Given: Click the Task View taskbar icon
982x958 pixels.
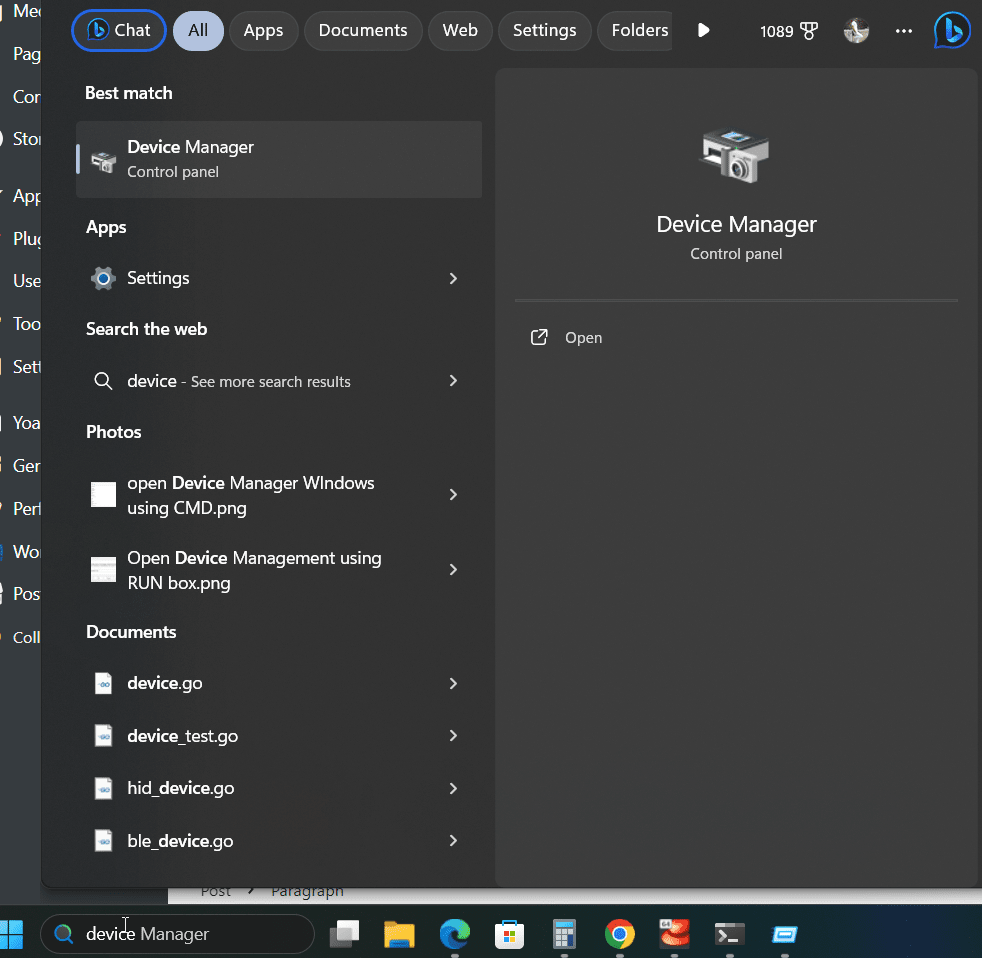Looking at the screenshot, I should point(345,934).
